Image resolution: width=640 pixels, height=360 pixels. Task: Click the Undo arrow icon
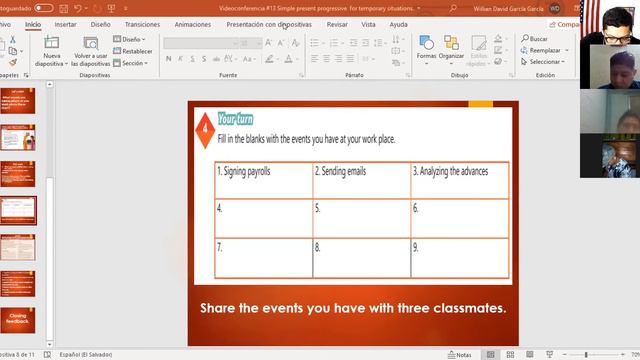tap(78, 8)
